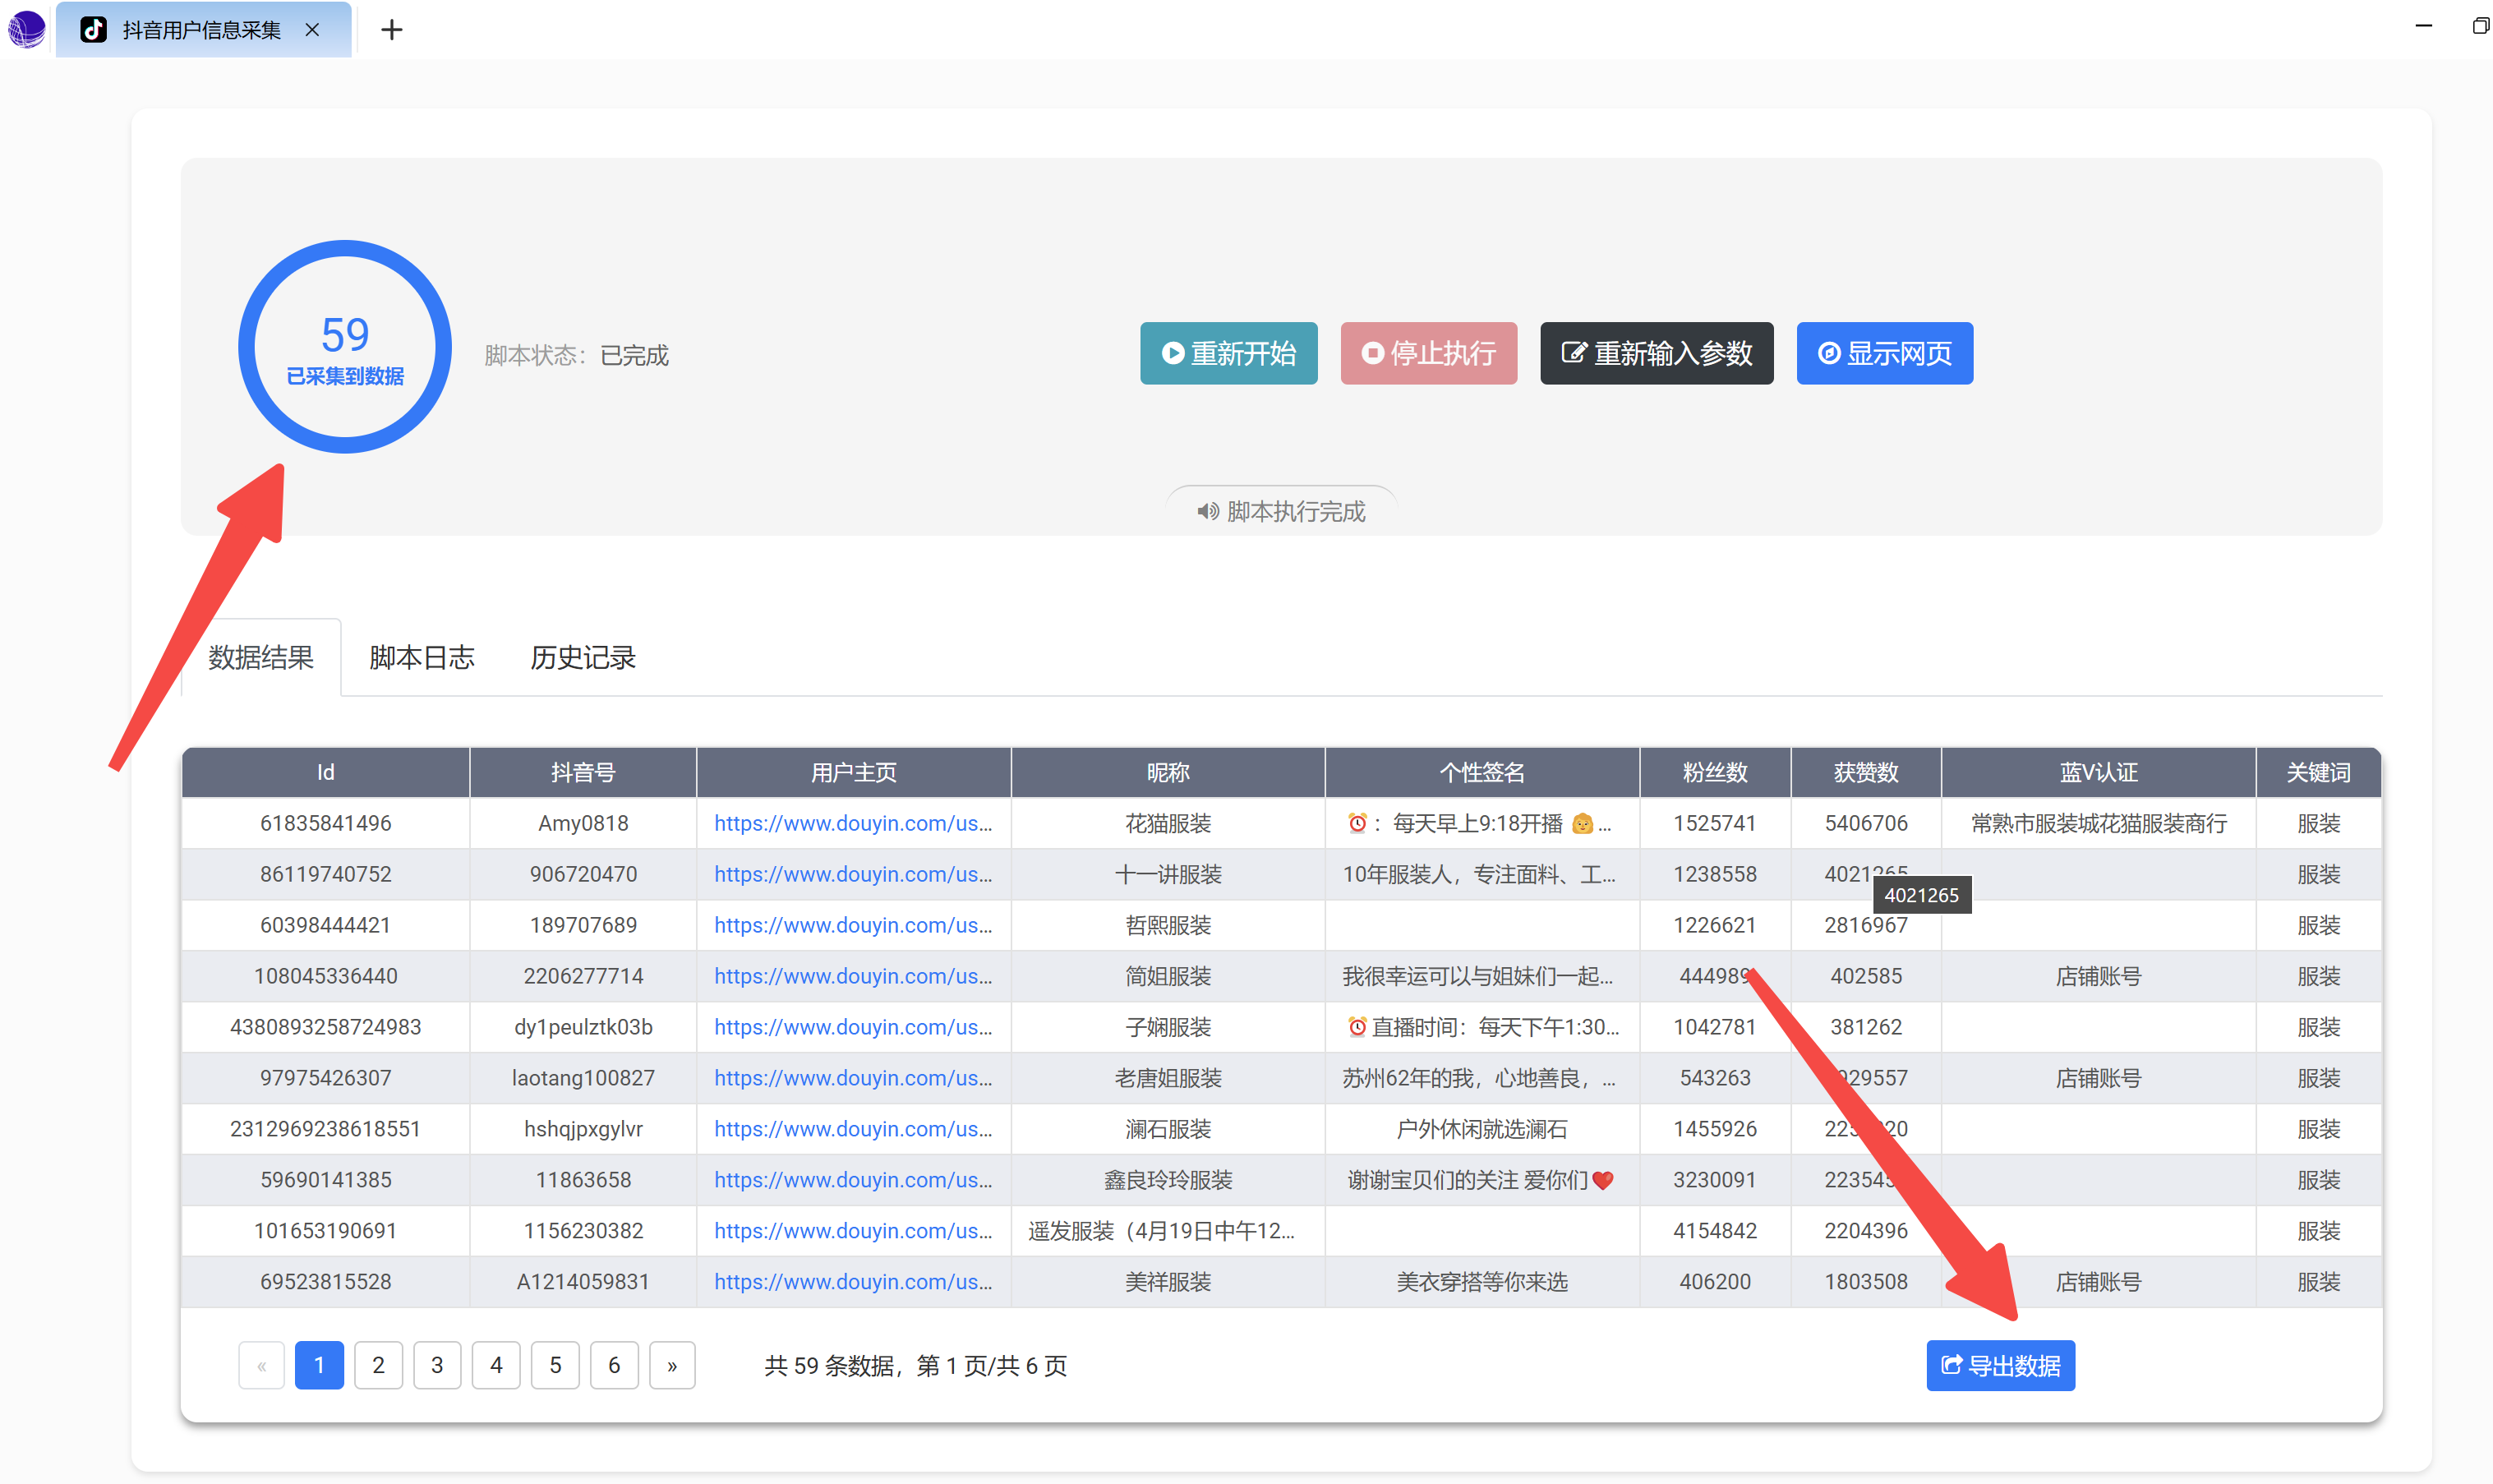Select the 数据结果 tab

(x=261, y=657)
